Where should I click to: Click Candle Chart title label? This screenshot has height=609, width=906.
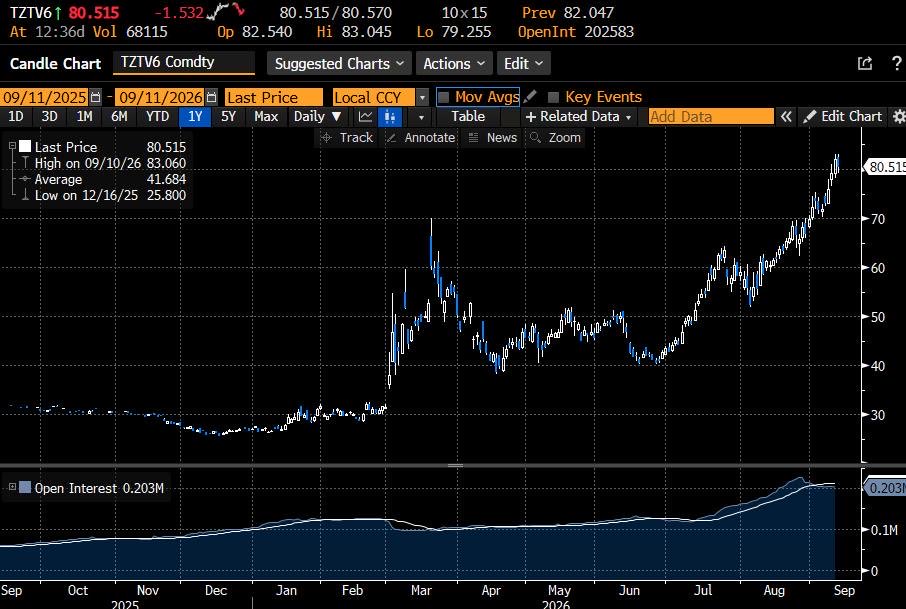55,64
